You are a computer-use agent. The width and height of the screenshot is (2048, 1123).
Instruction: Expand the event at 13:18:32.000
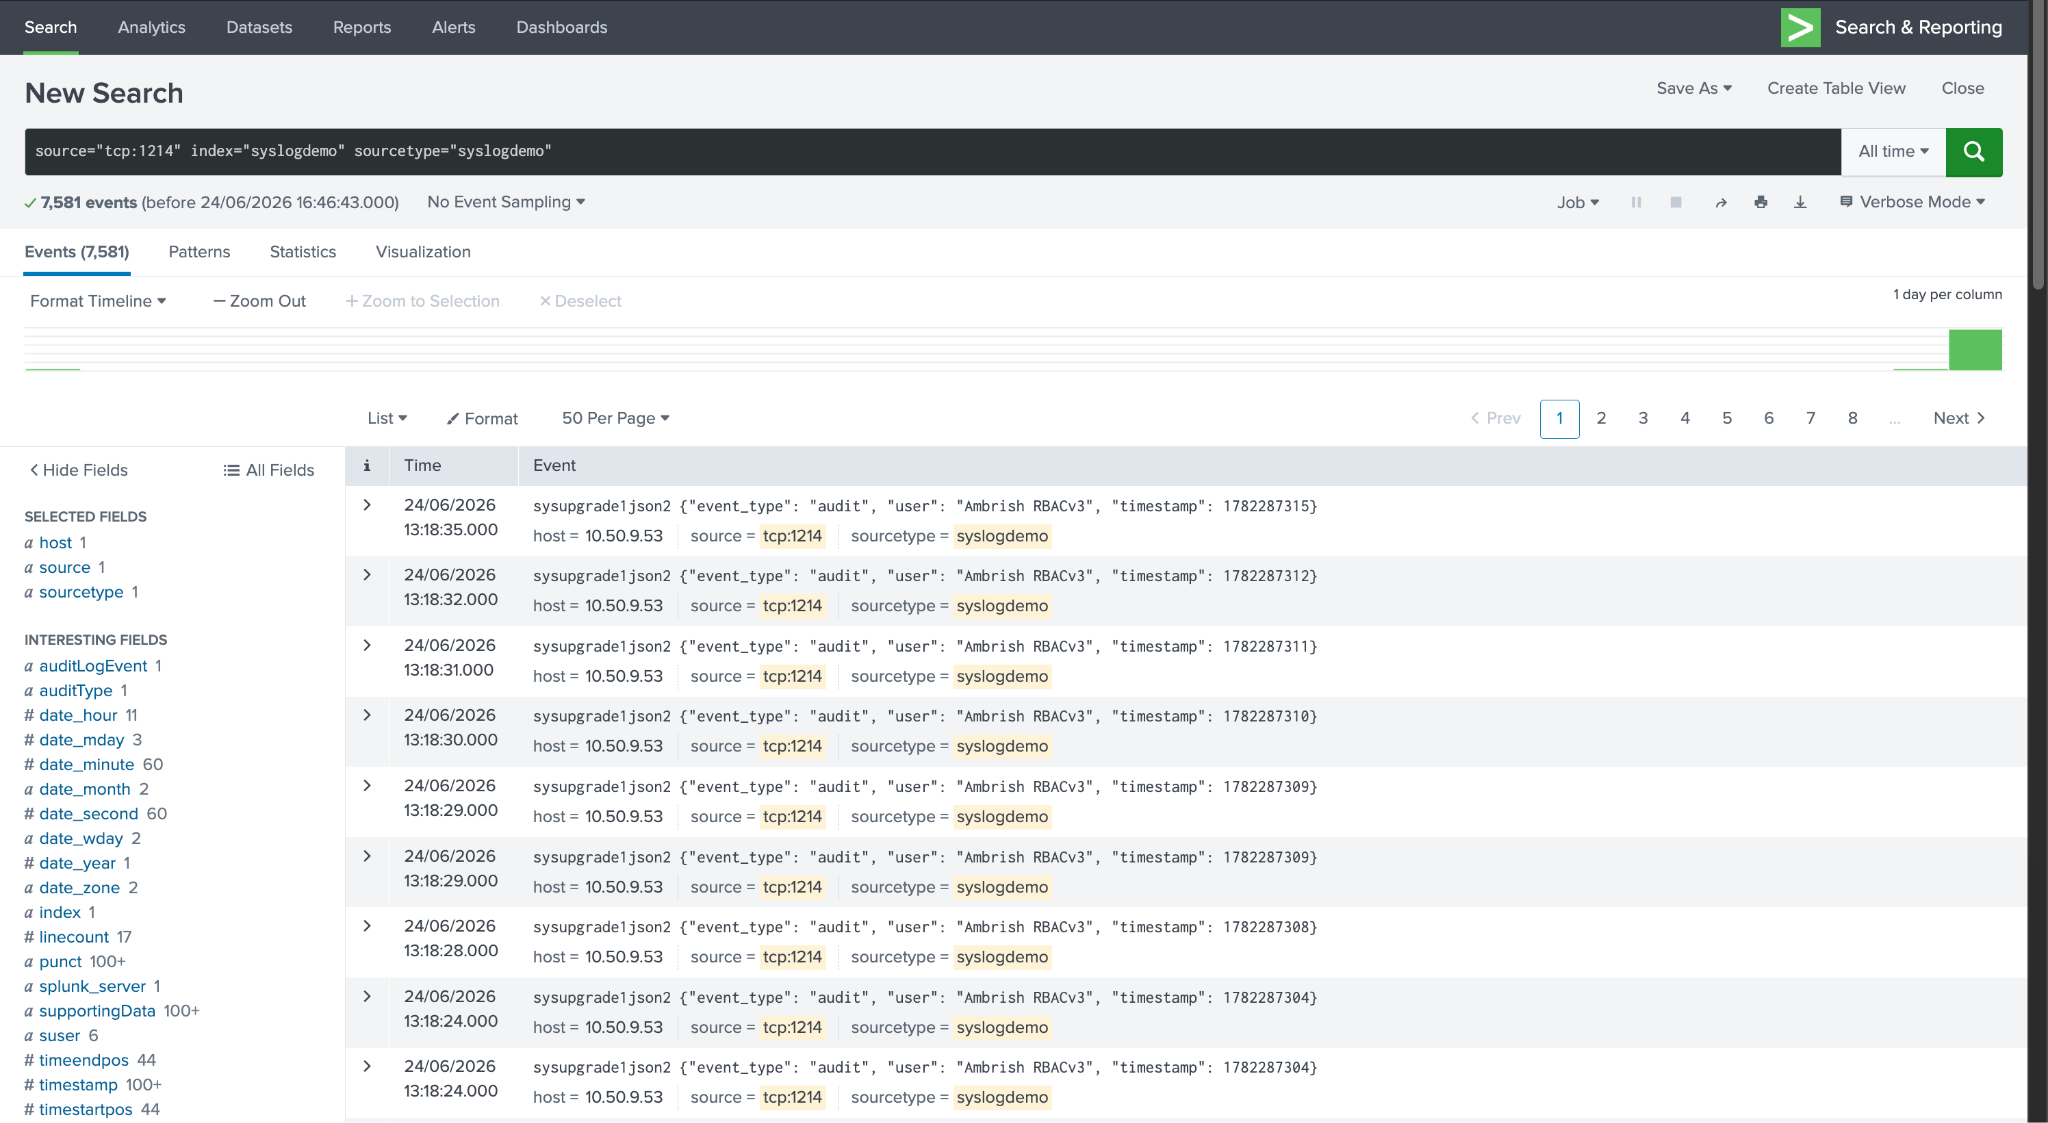[x=367, y=575]
